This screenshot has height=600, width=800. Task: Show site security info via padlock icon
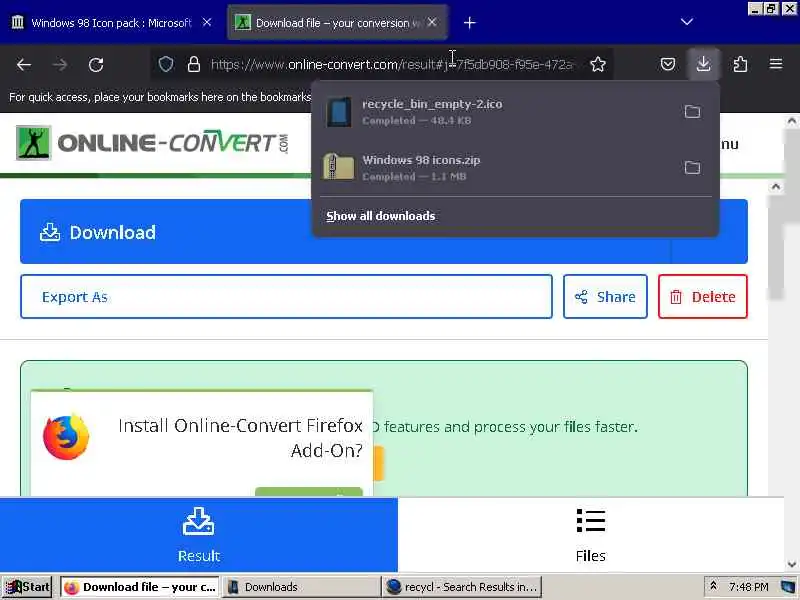click(x=194, y=64)
